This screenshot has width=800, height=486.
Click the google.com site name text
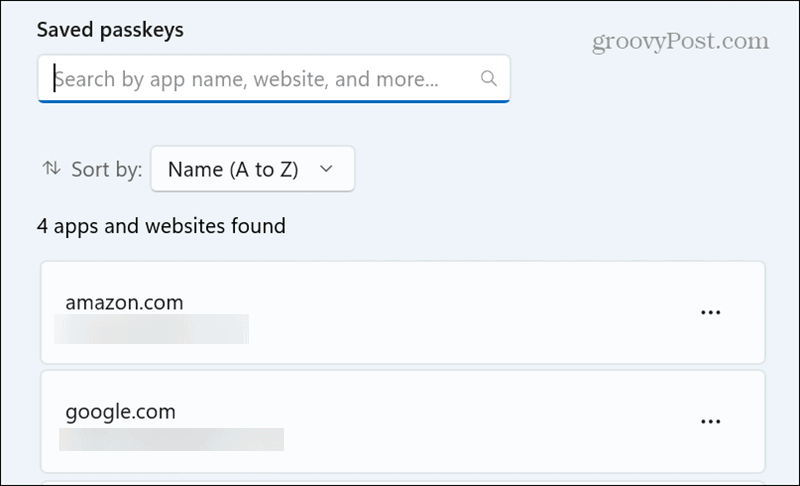[120, 411]
